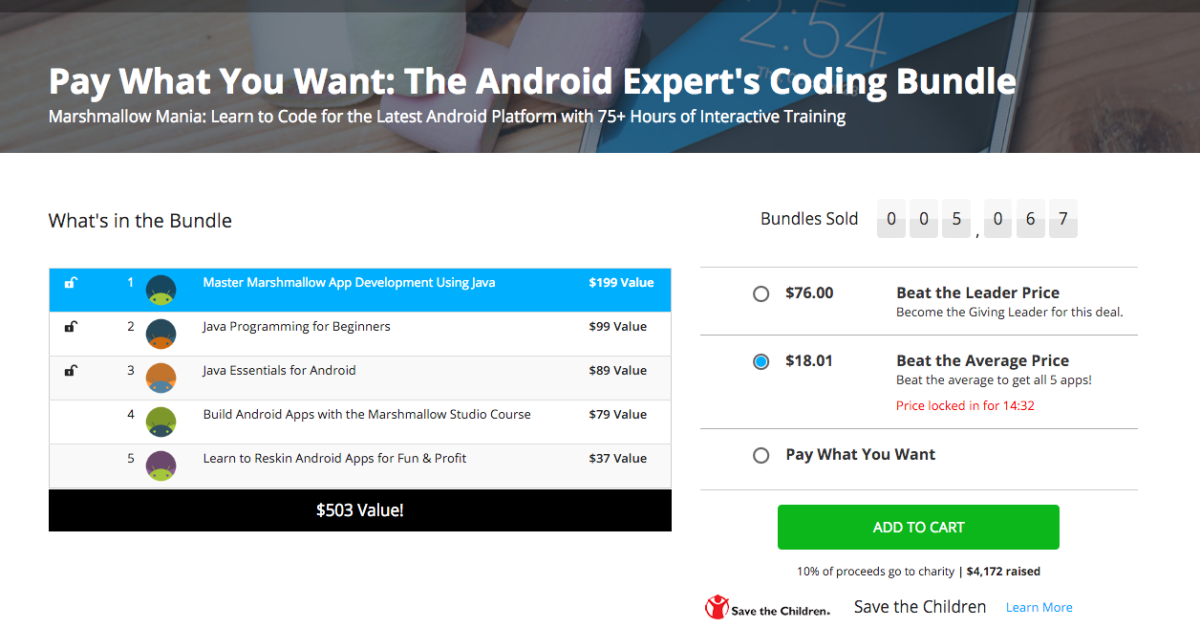Click the unlock icon on Java Programming row

point(70,327)
